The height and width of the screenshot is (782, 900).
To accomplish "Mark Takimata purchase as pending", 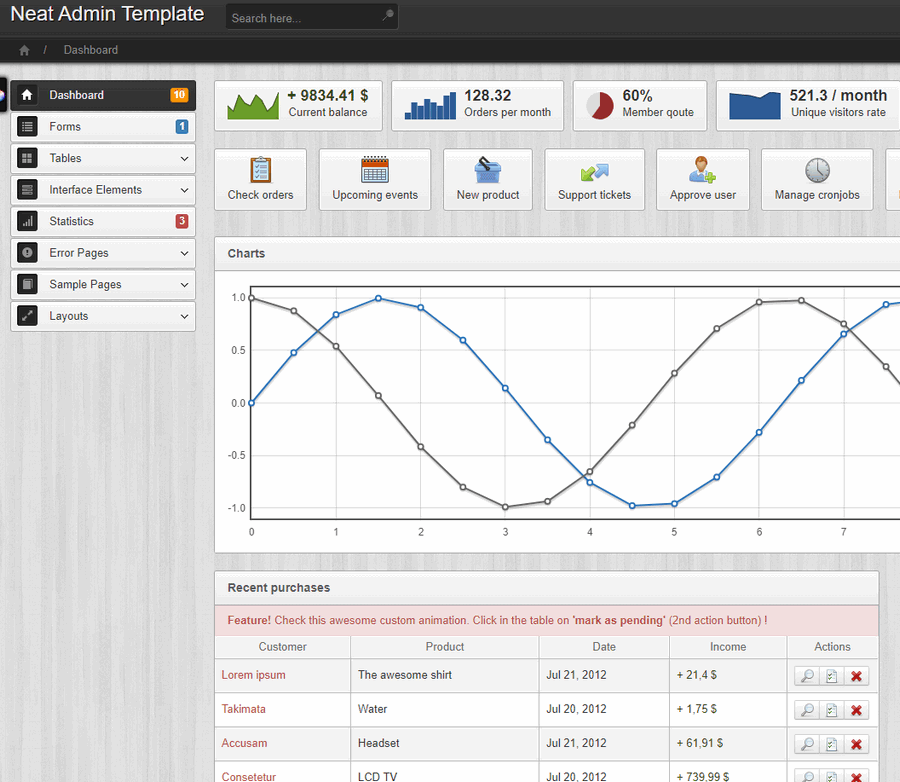I will (x=831, y=710).
